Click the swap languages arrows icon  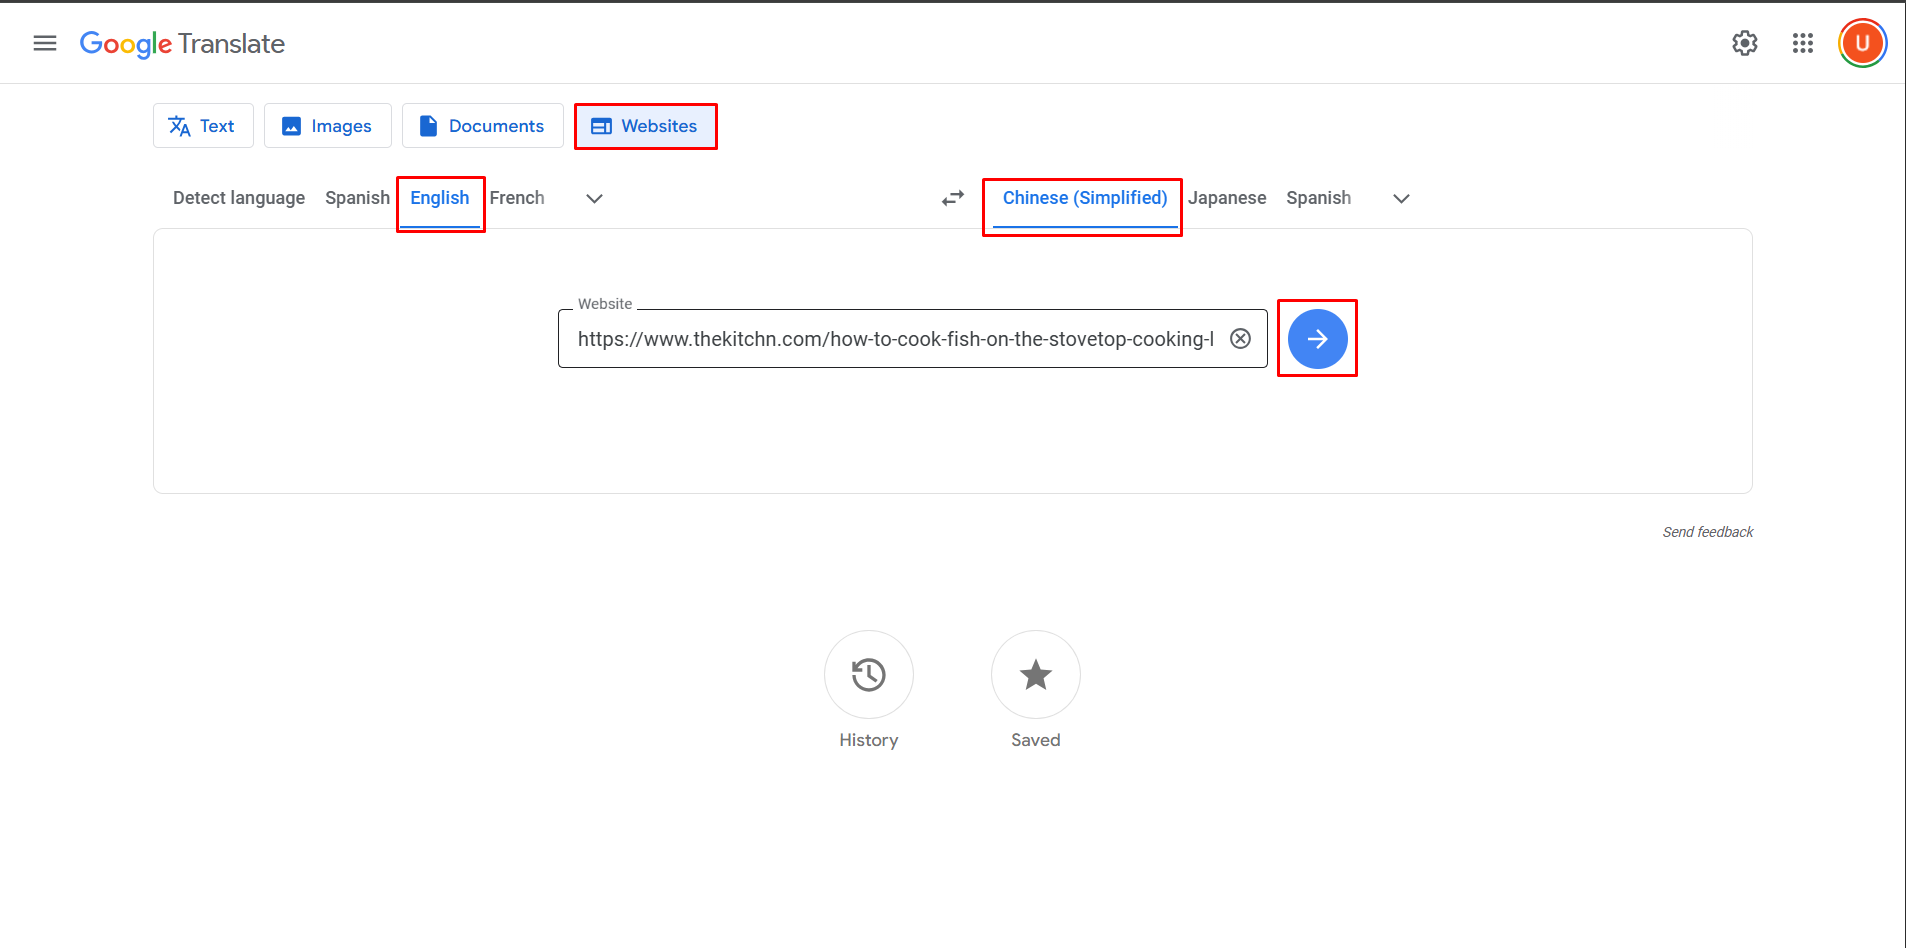(x=951, y=198)
